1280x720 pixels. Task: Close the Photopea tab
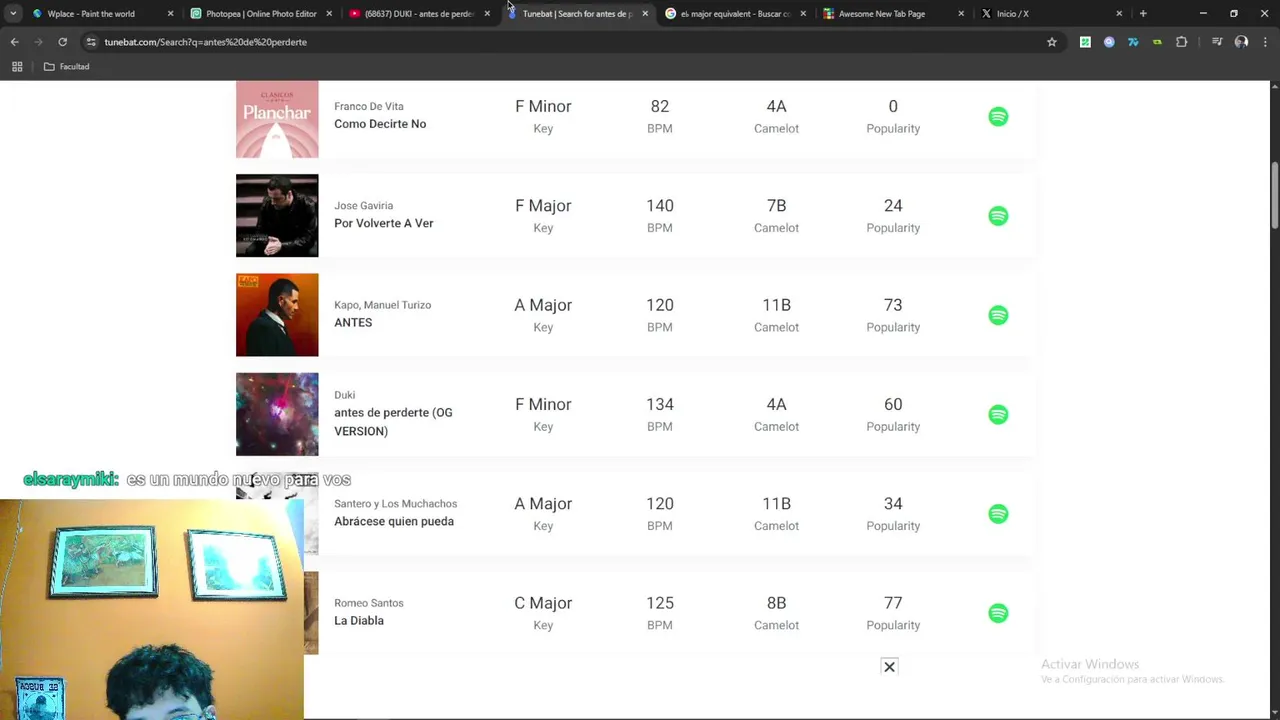click(x=329, y=14)
